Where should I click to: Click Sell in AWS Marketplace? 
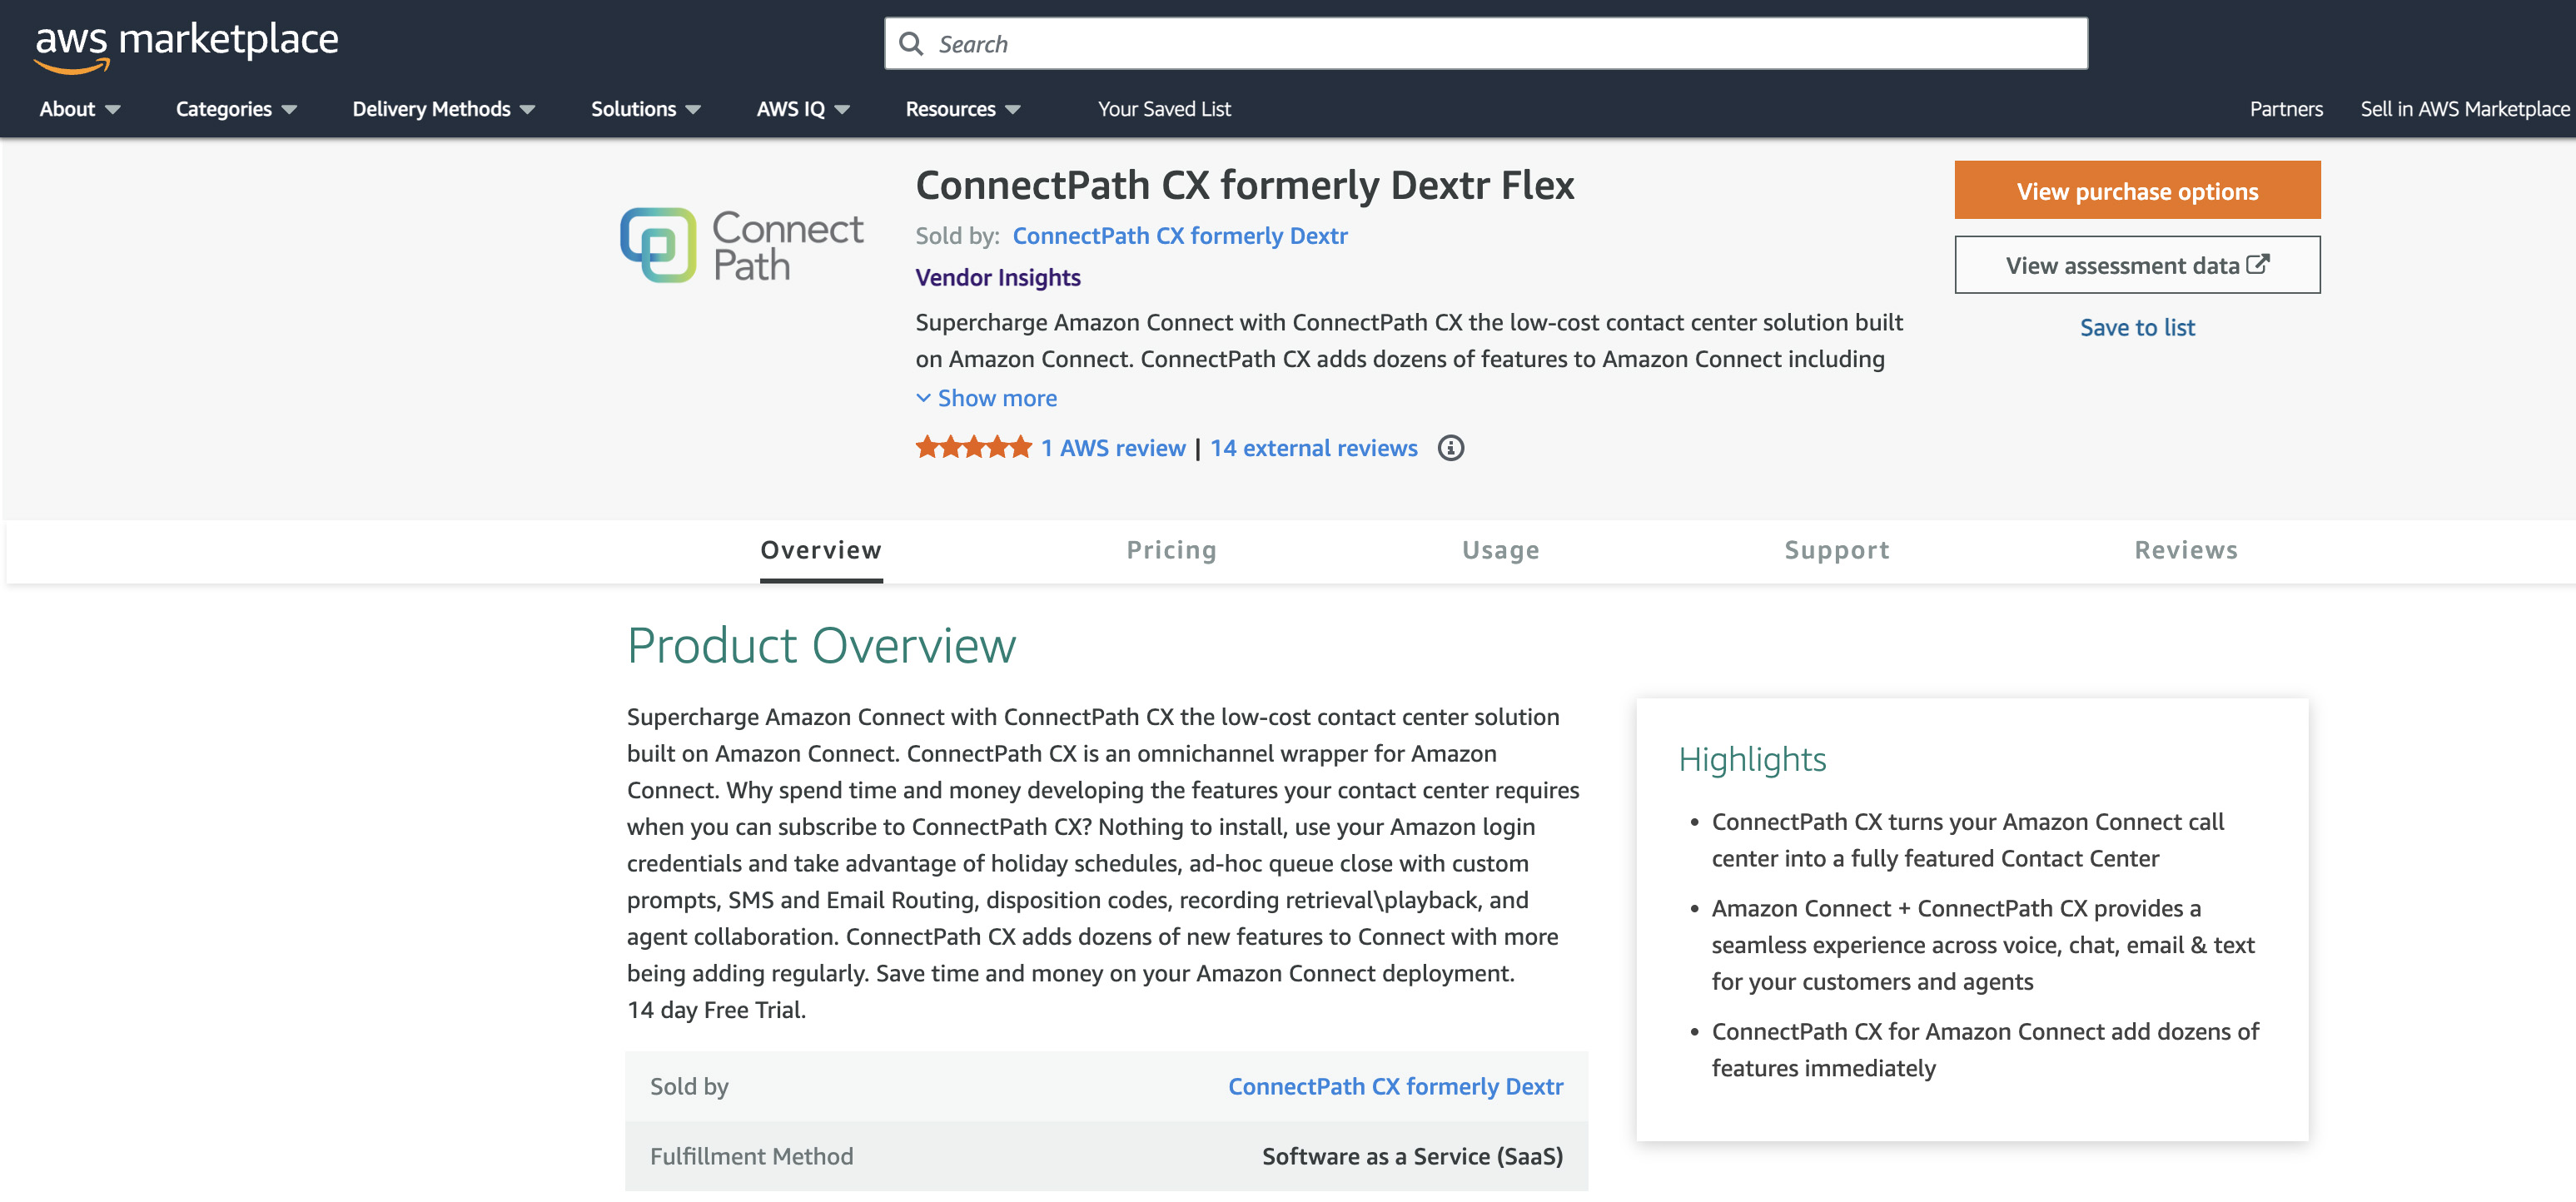click(2465, 109)
